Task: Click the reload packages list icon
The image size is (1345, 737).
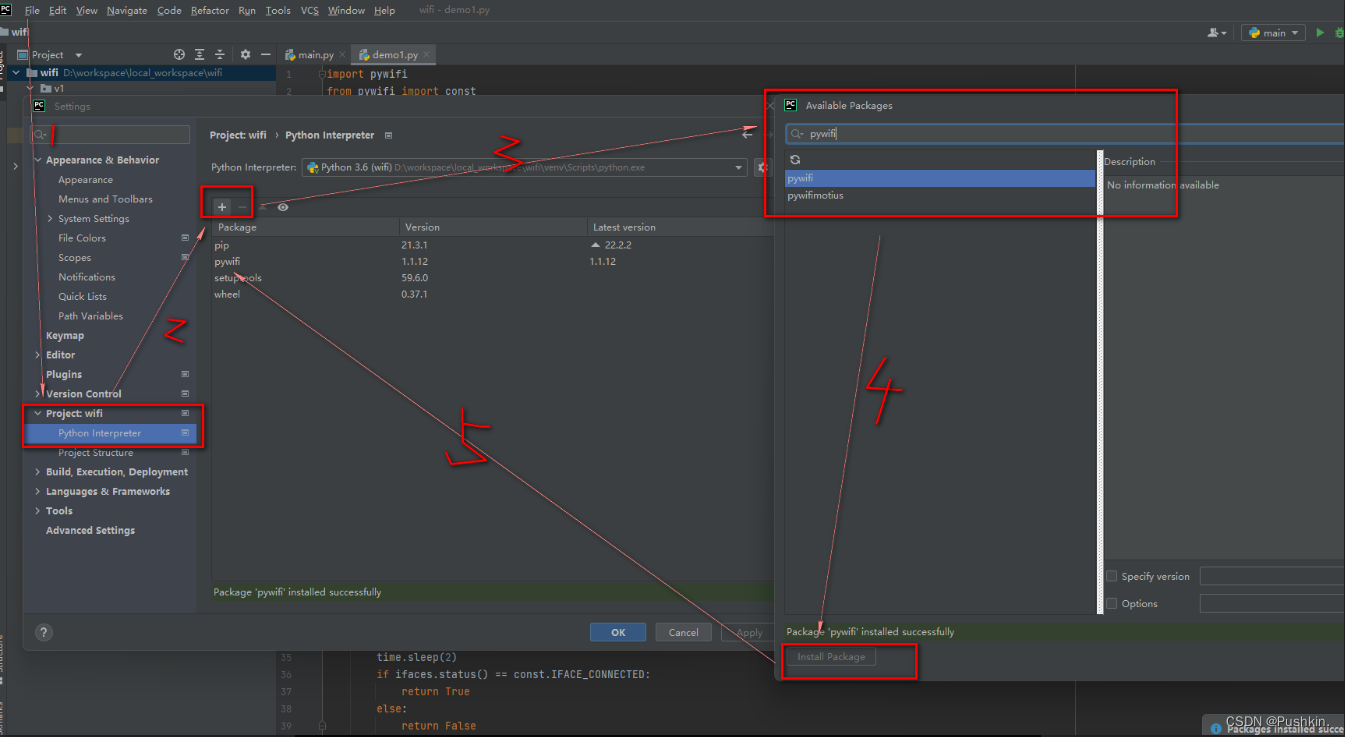Action: point(795,160)
